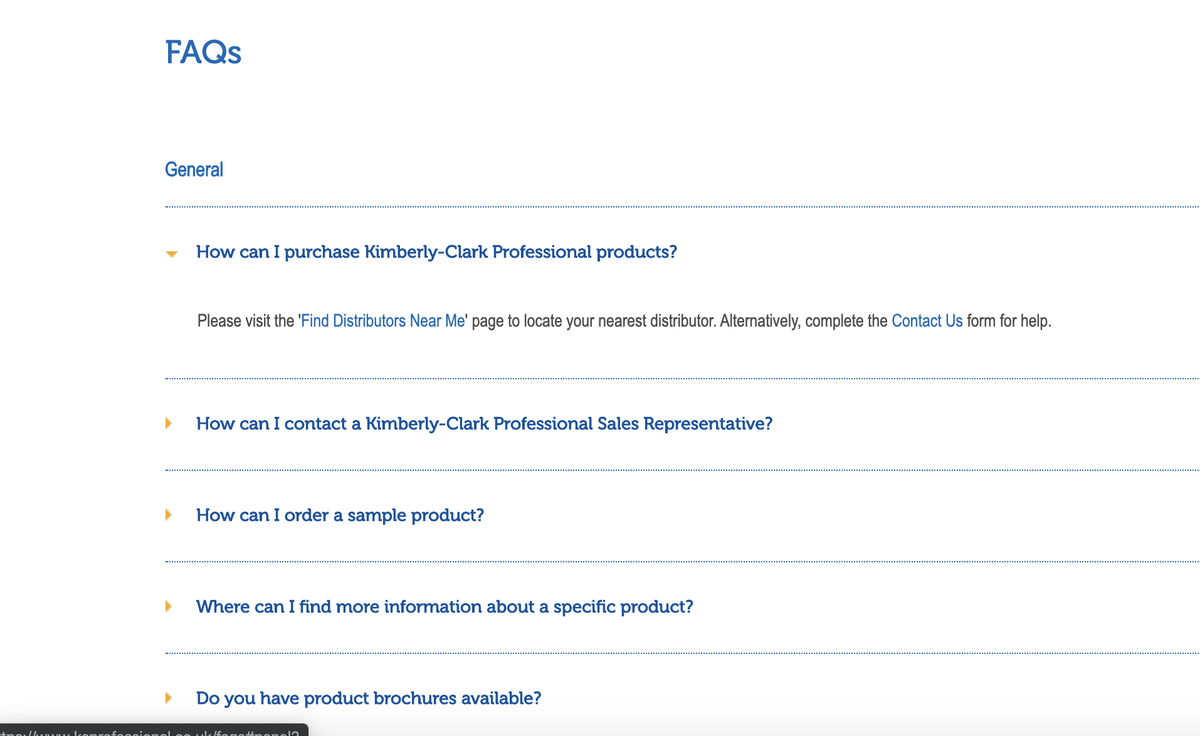Click the answer text 'Please visit the'
The height and width of the screenshot is (736, 1200).
(x=246, y=321)
